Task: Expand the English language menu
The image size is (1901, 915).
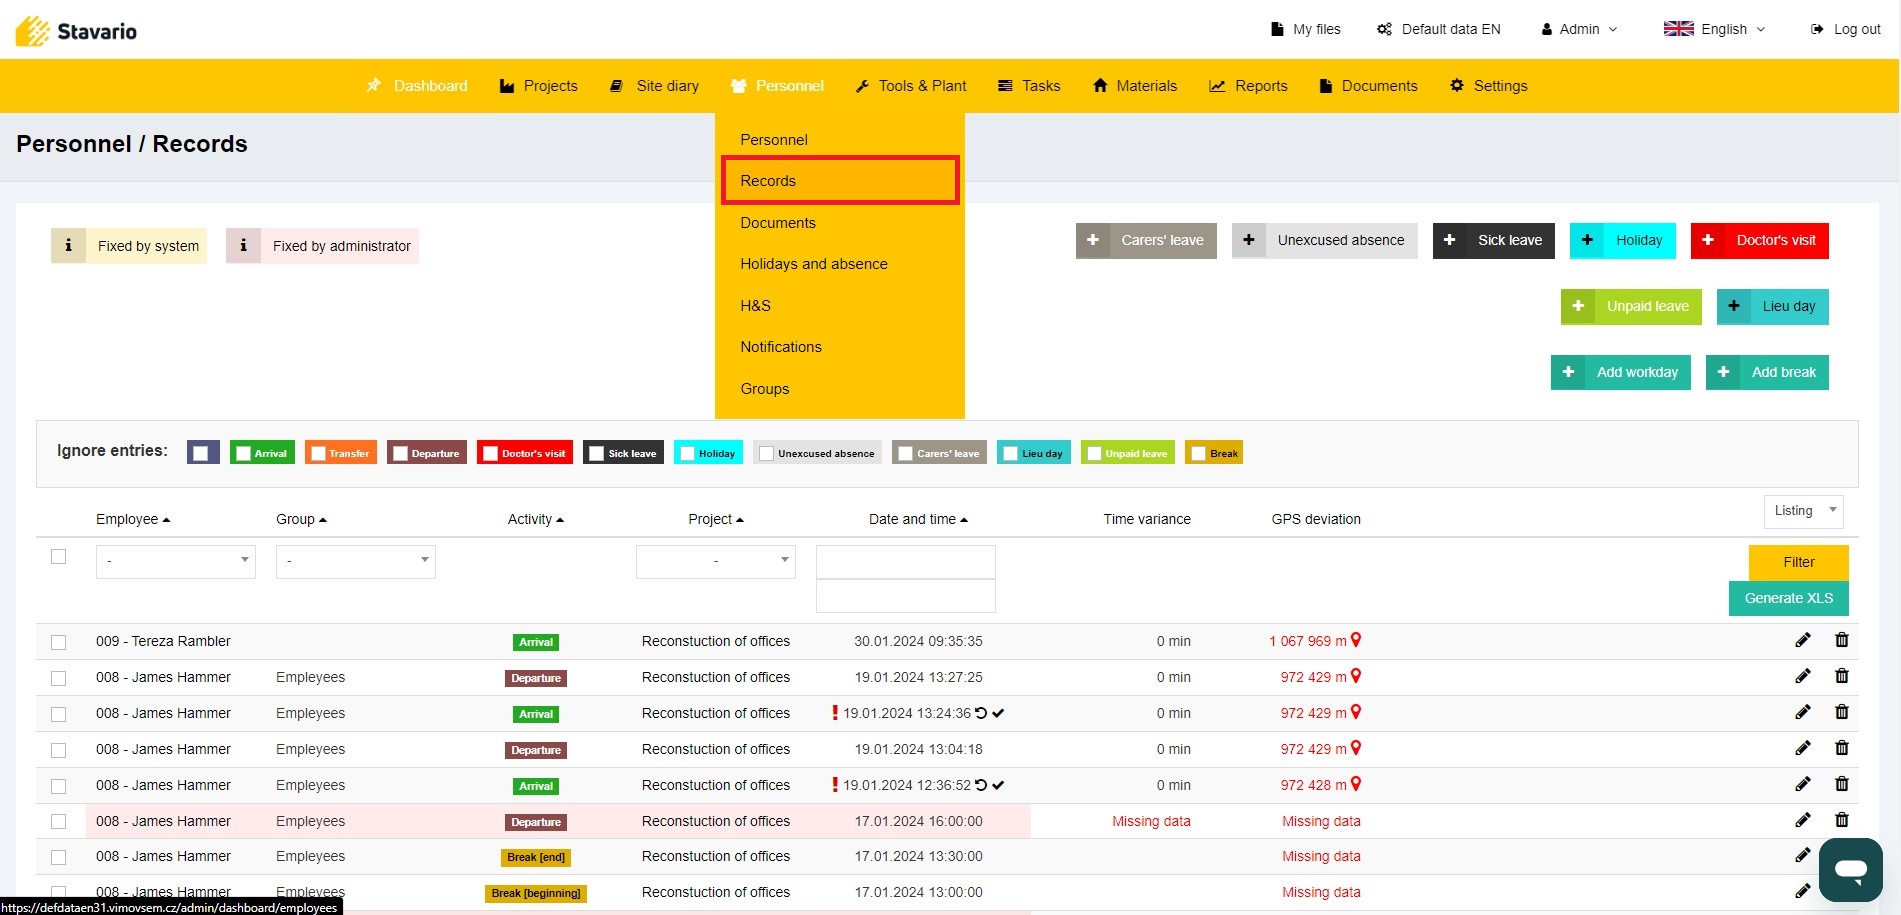Action: [1715, 29]
